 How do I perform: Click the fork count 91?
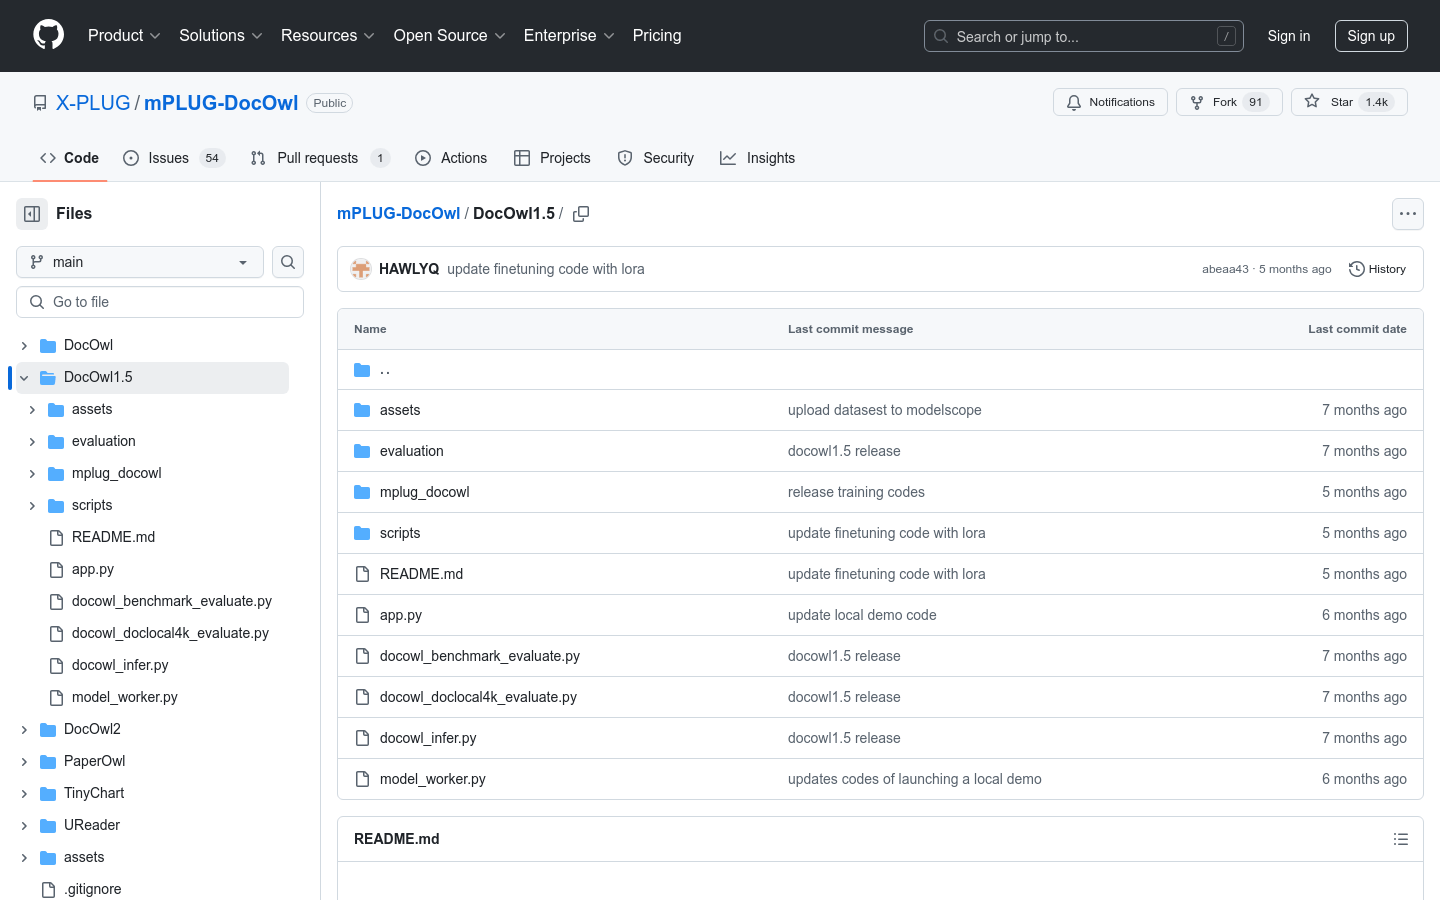pyautogui.click(x=1256, y=102)
